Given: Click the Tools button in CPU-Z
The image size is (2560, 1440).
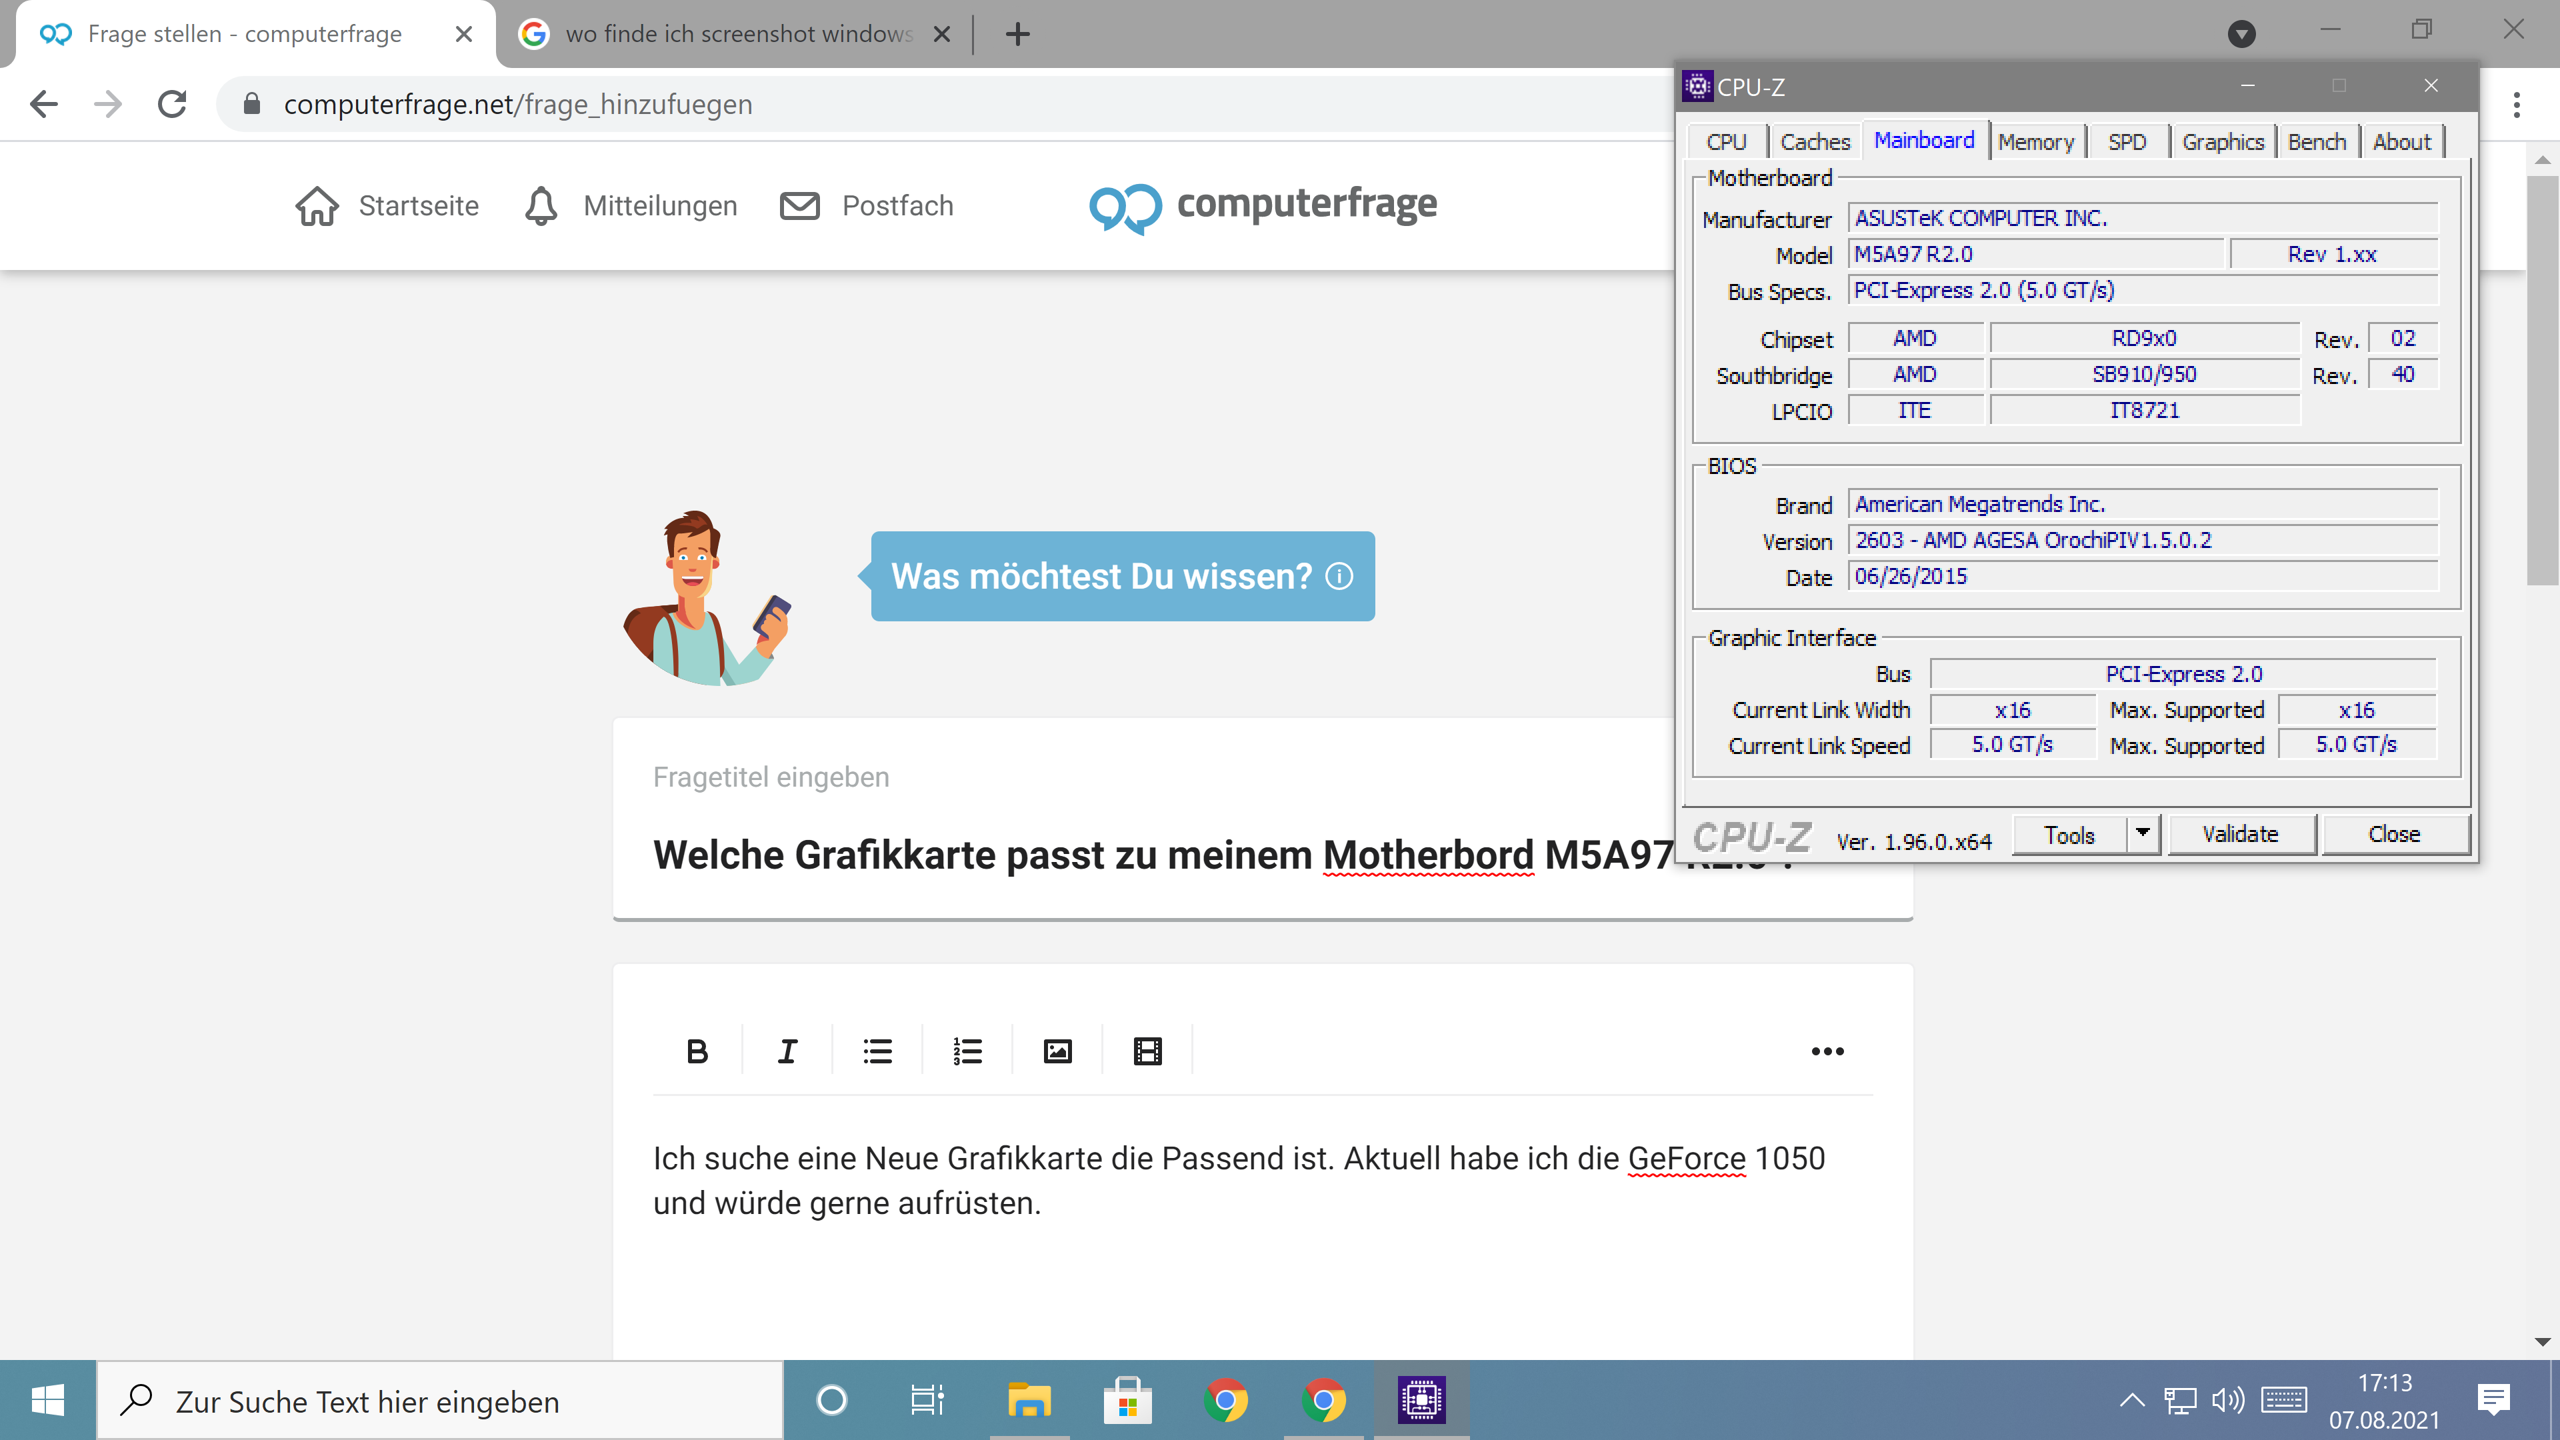Looking at the screenshot, I should click(2069, 835).
